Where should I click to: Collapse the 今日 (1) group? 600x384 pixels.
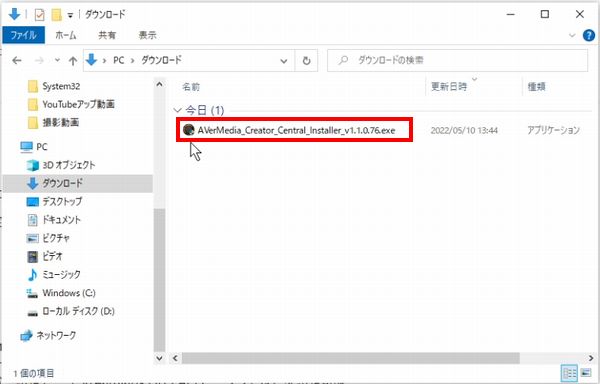177,110
